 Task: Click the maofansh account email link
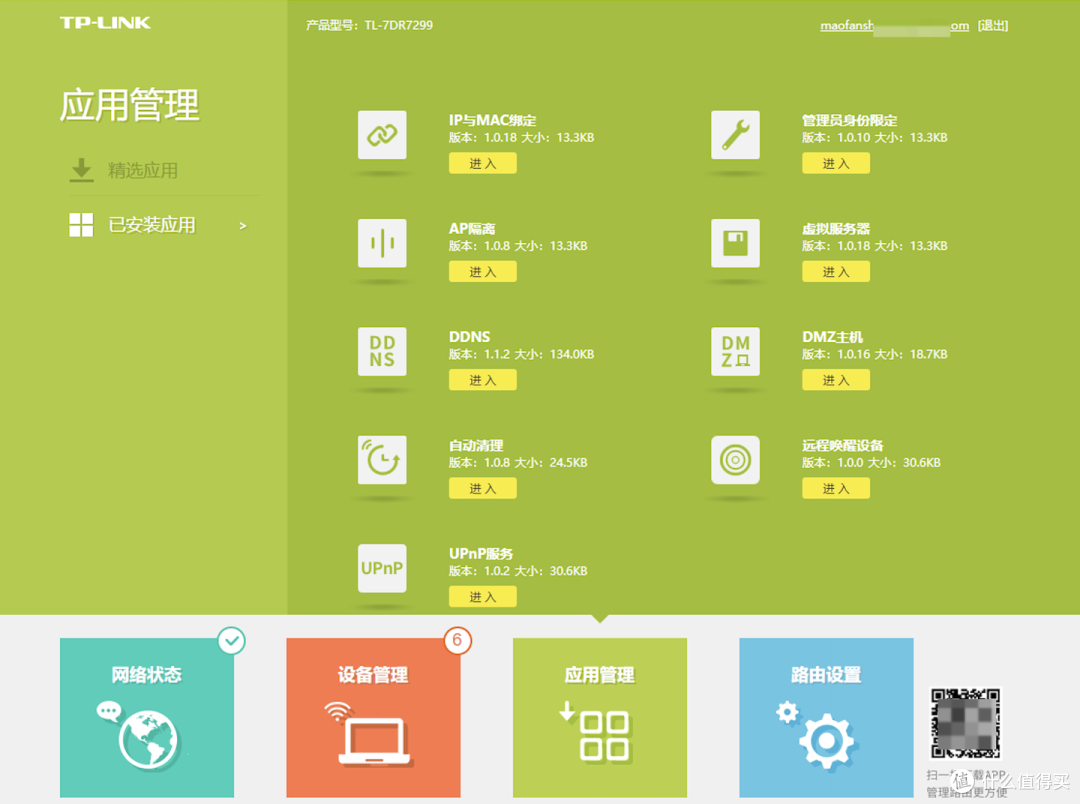coord(895,25)
